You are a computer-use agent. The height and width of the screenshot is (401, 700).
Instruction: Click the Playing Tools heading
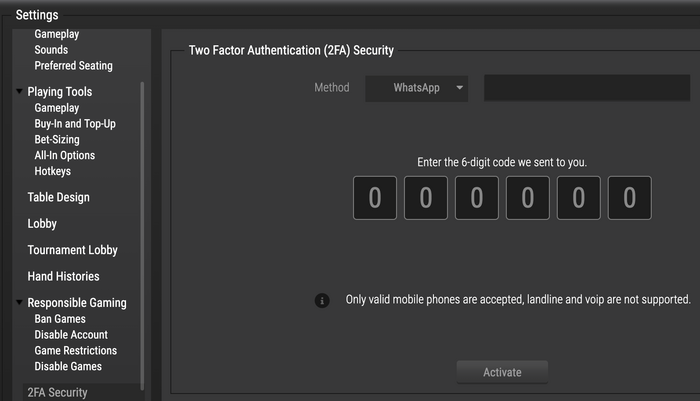tap(60, 92)
